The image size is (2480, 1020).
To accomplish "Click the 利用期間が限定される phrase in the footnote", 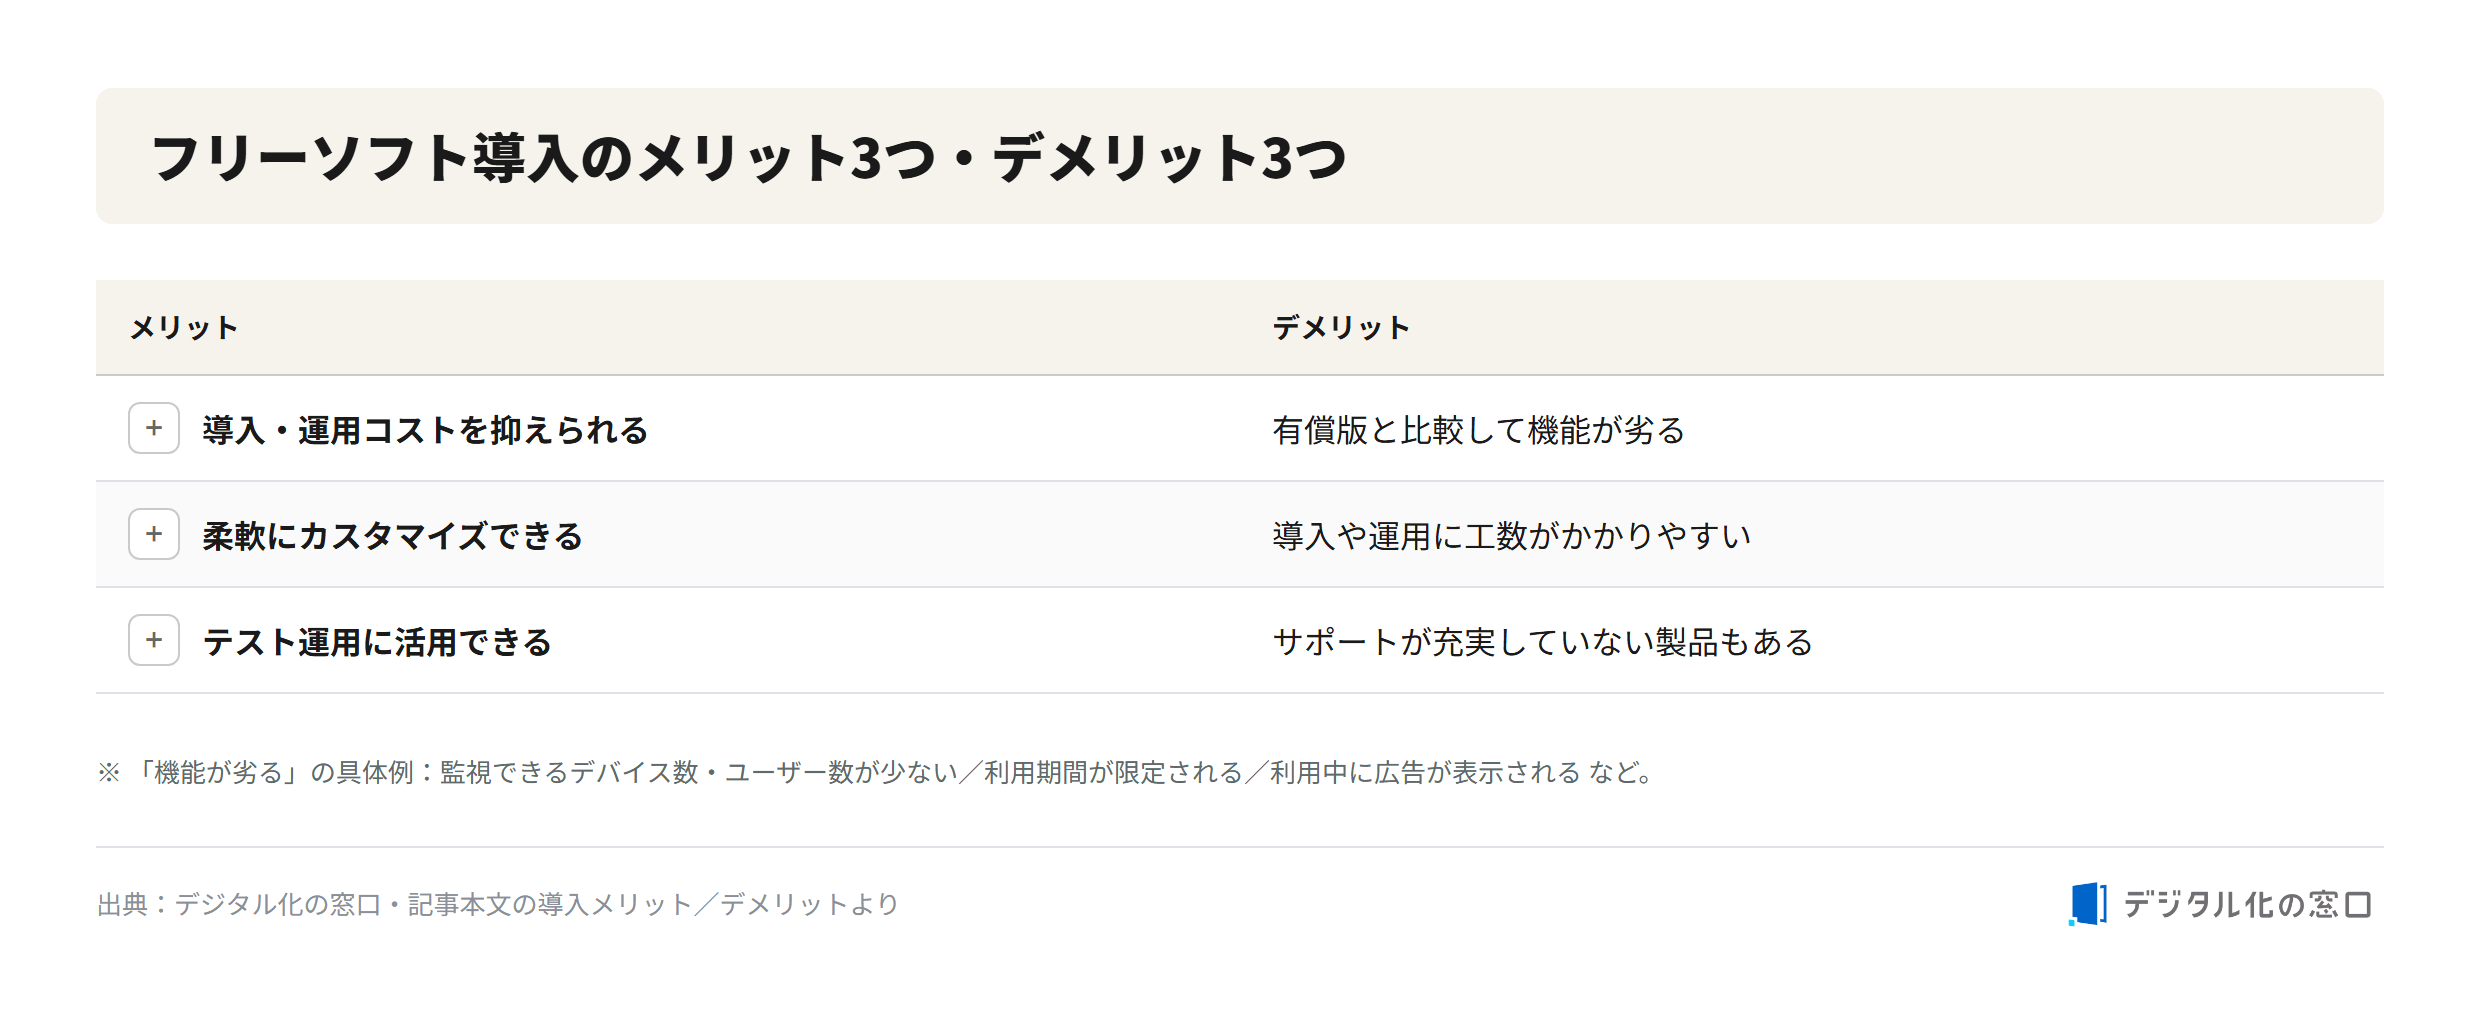I will point(1113,772).
